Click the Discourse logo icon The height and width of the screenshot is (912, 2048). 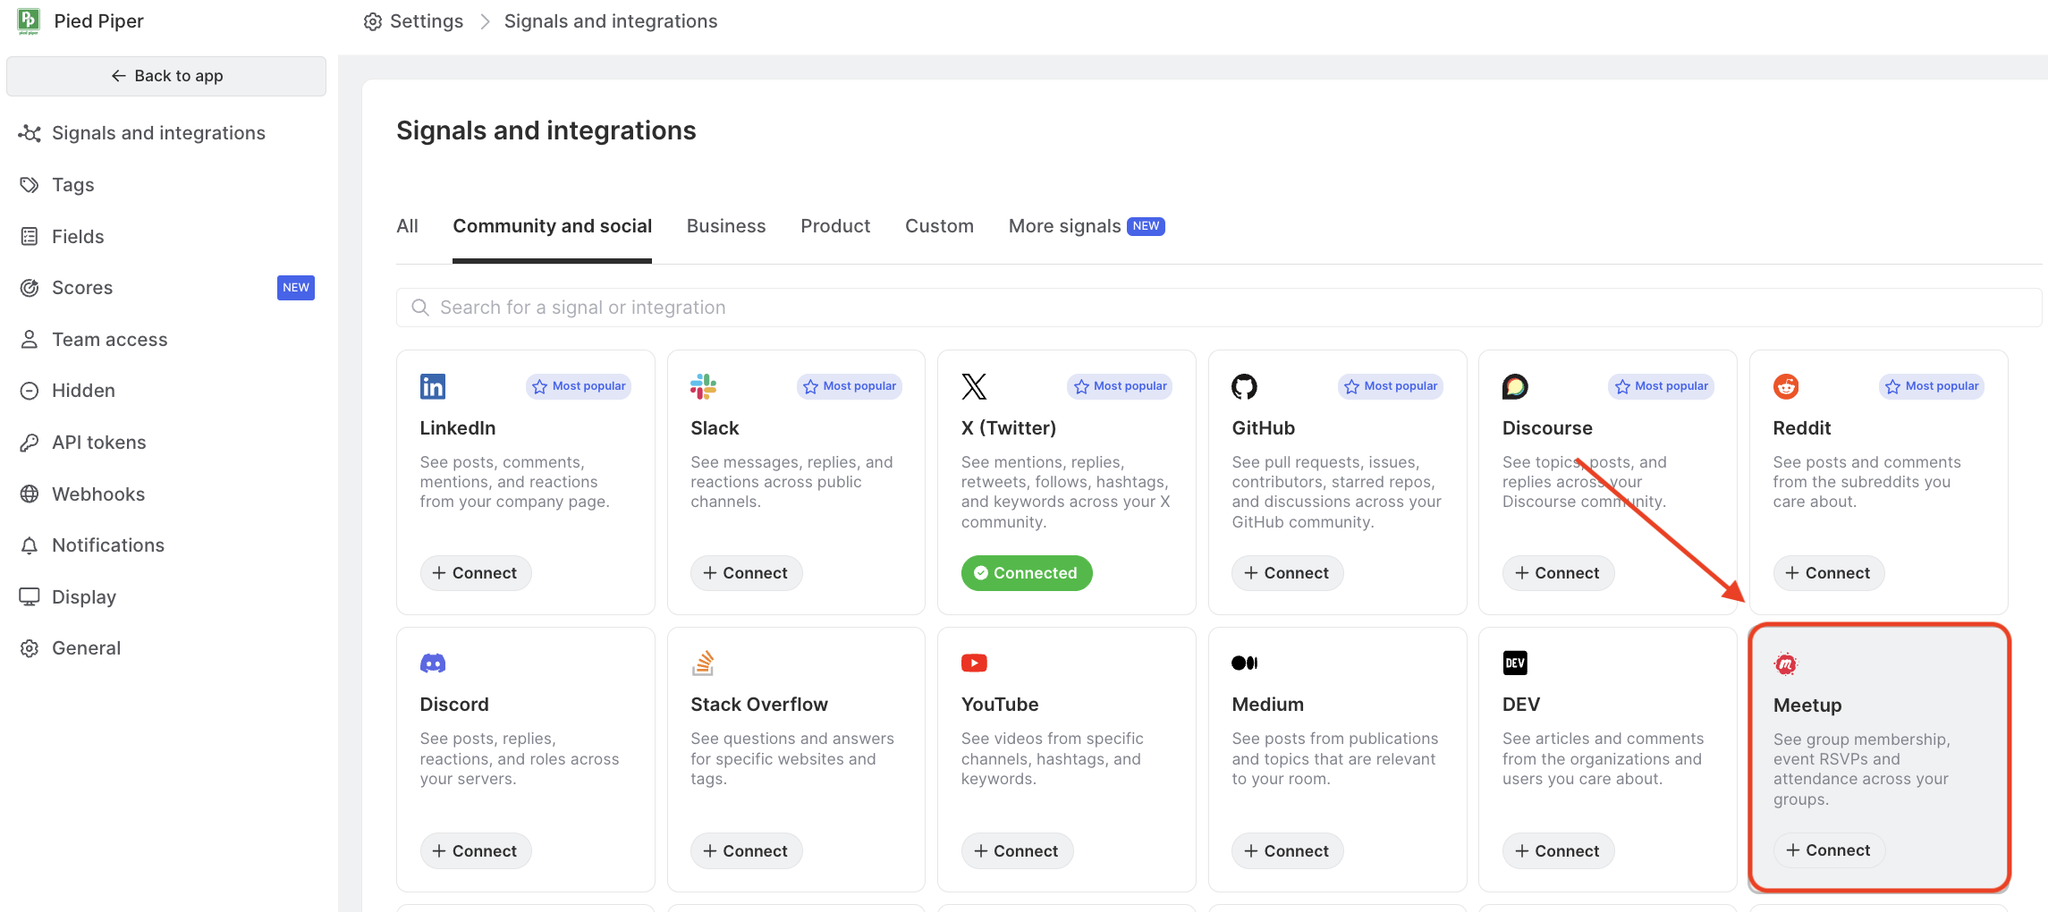(x=1515, y=386)
